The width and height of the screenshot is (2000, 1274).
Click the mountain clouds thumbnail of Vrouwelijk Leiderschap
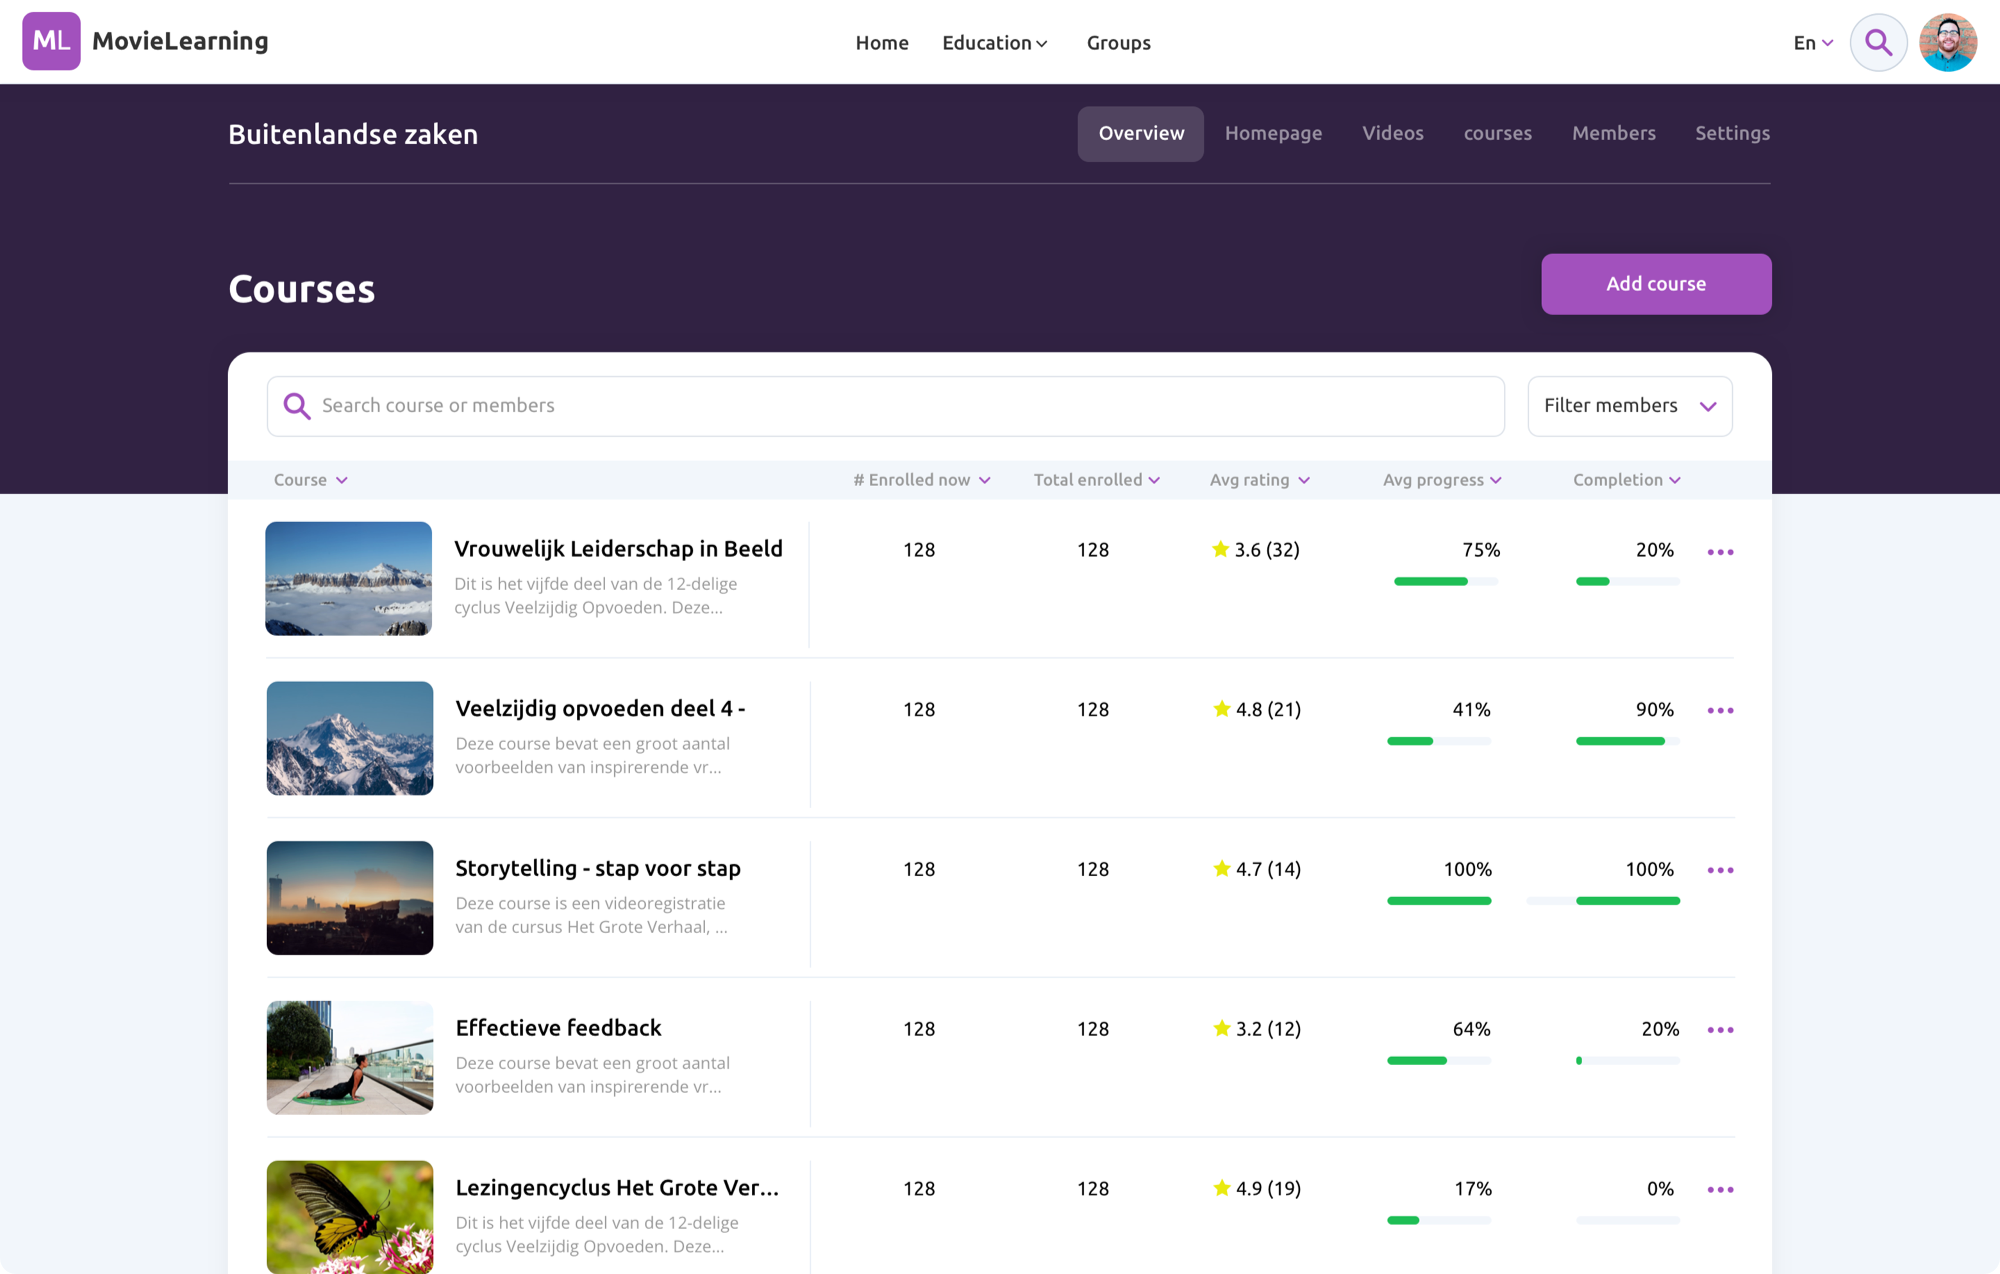click(348, 579)
